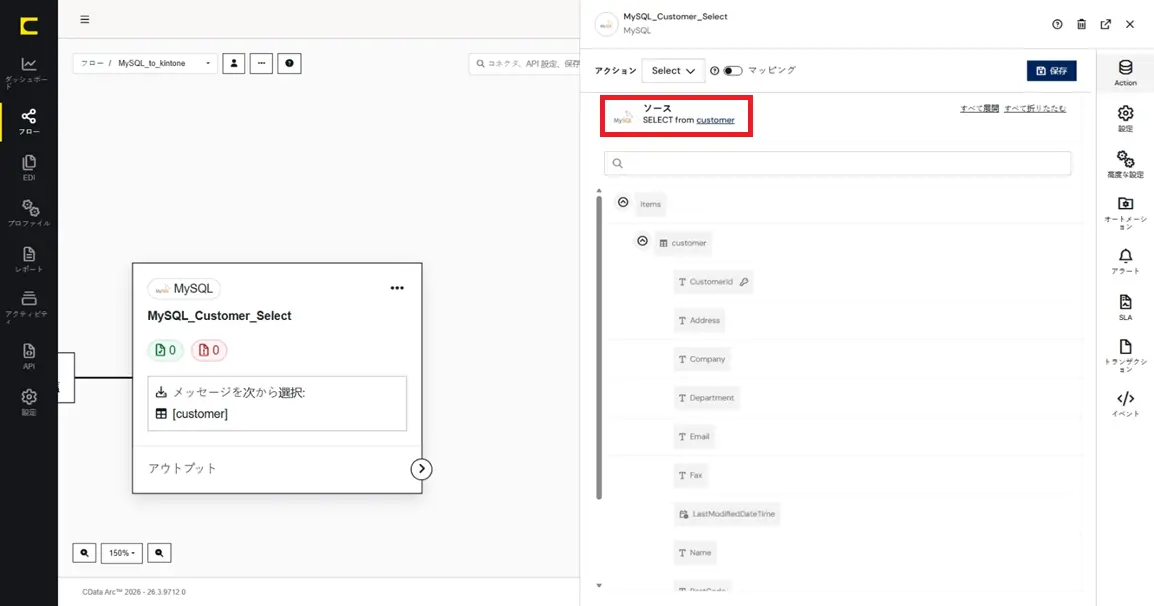Select the Action tab in right rail
The height and width of the screenshot is (606, 1154).
(x=1125, y=73)
